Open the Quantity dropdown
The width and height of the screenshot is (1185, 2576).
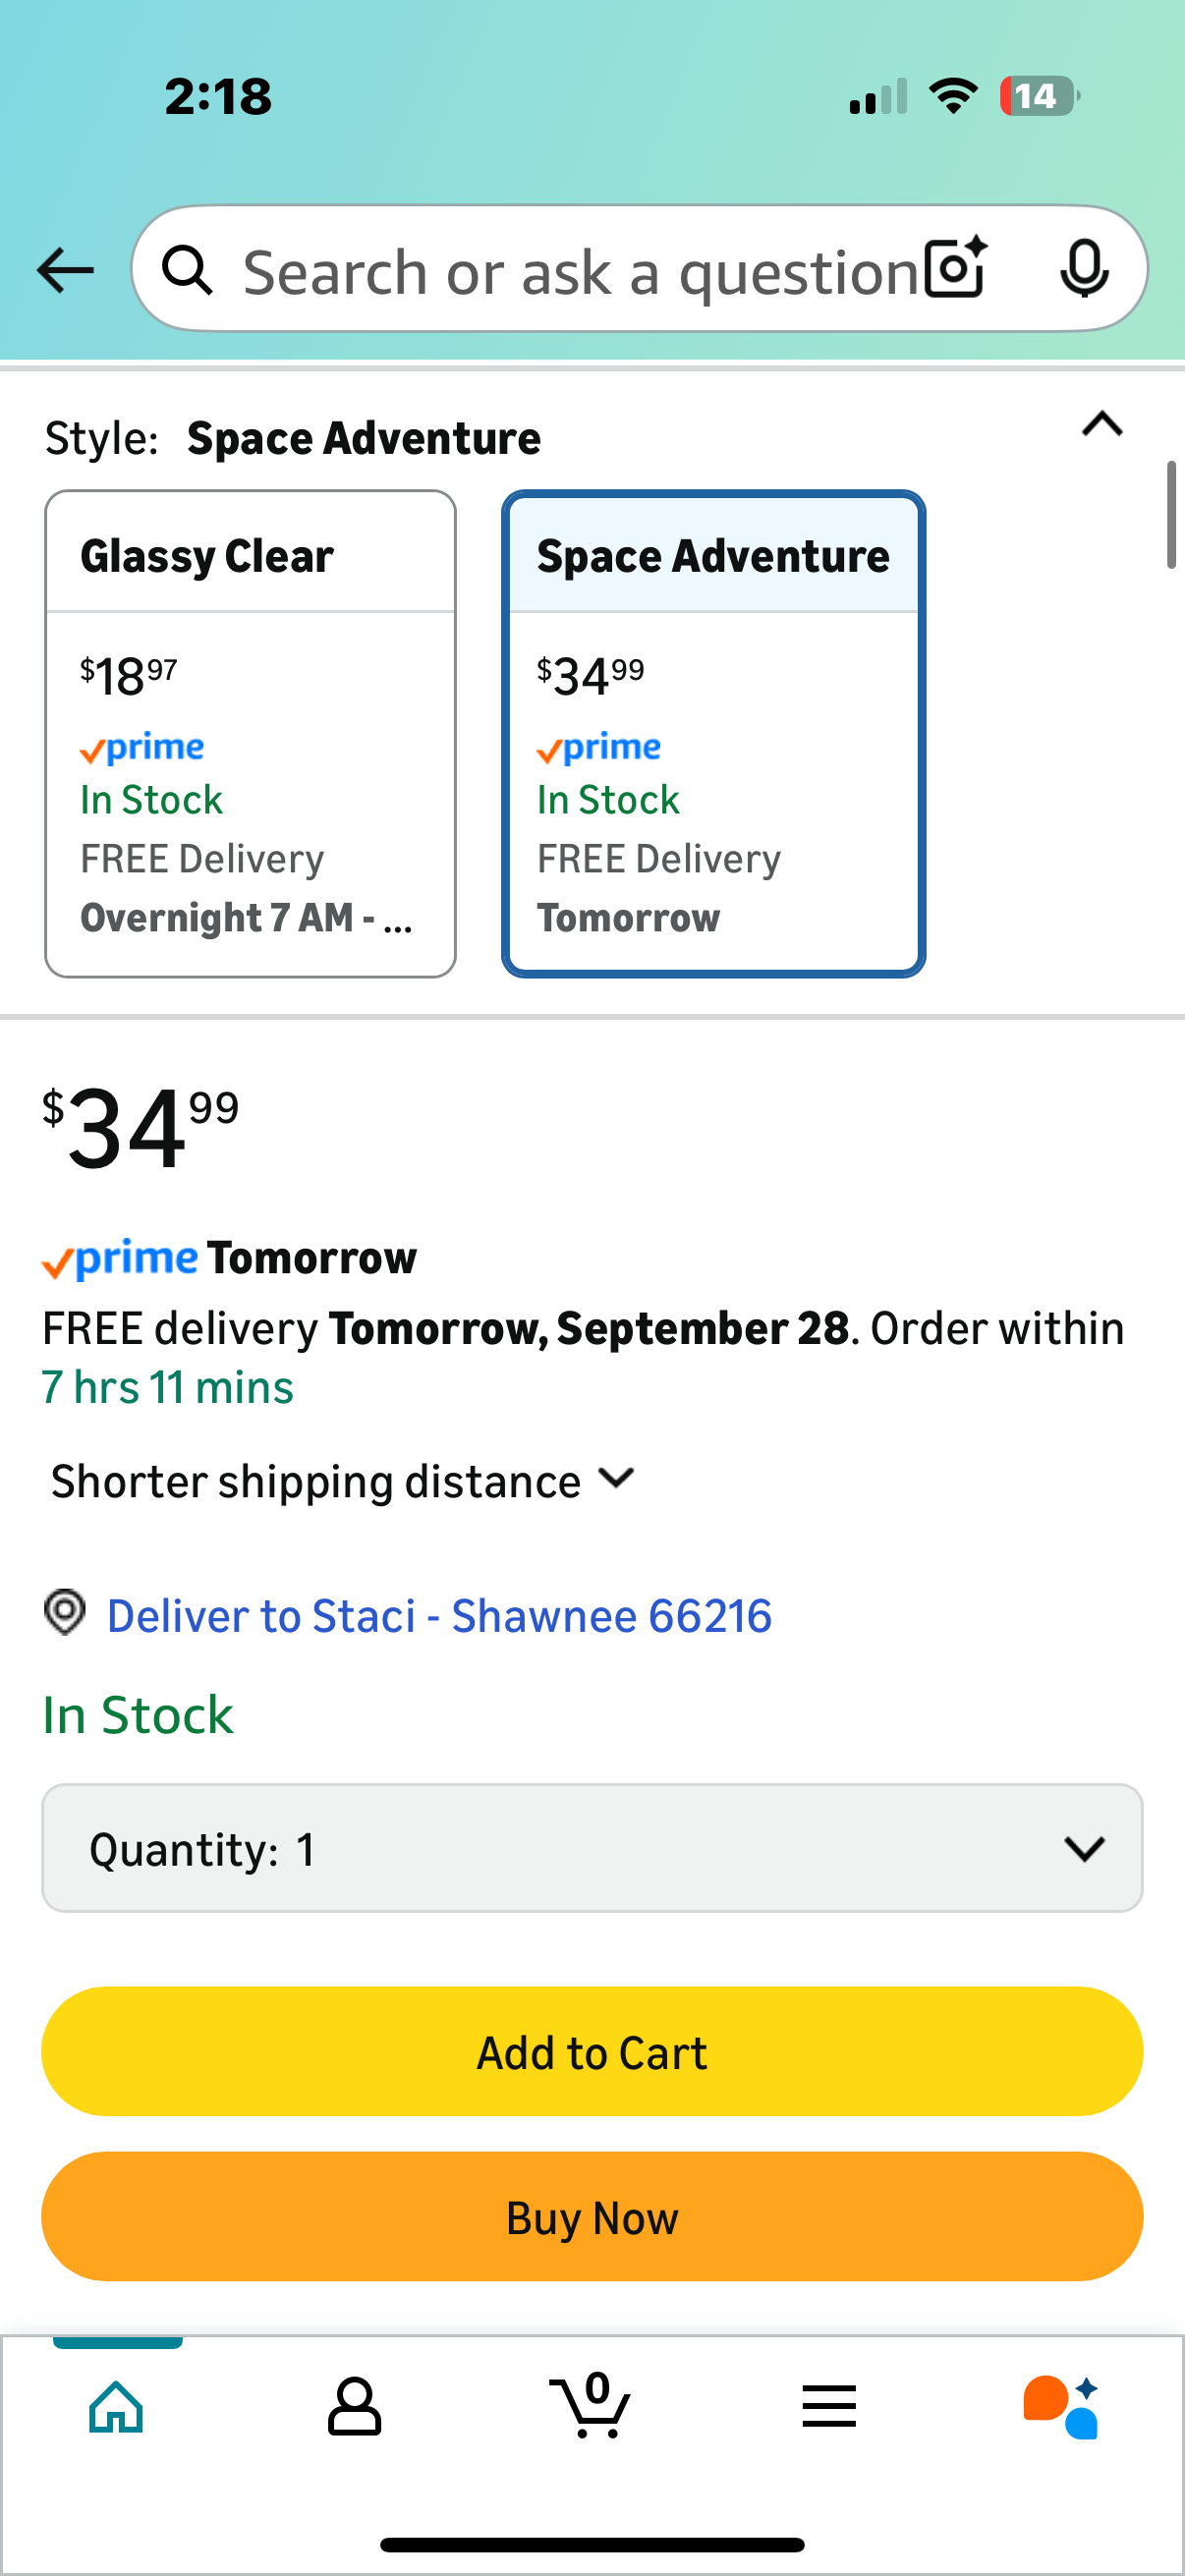click(592, 1848)
